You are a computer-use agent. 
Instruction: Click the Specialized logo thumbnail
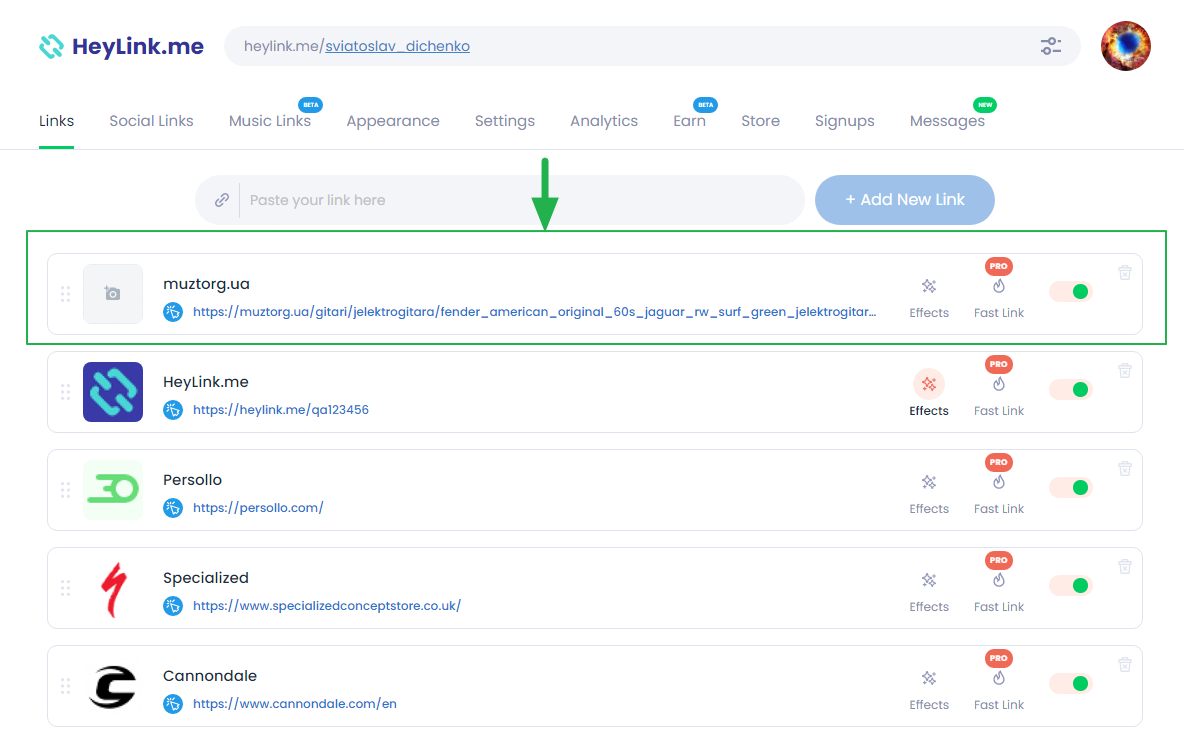point(113,588)
